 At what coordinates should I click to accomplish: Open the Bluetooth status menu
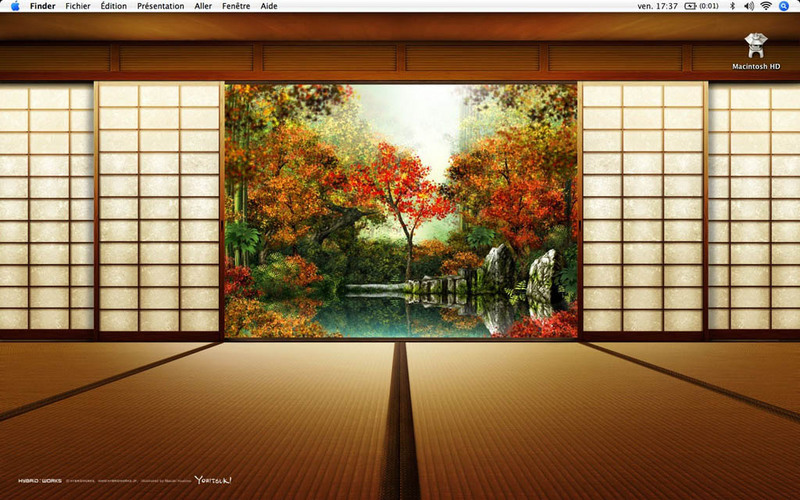click(x=732, y=6)
